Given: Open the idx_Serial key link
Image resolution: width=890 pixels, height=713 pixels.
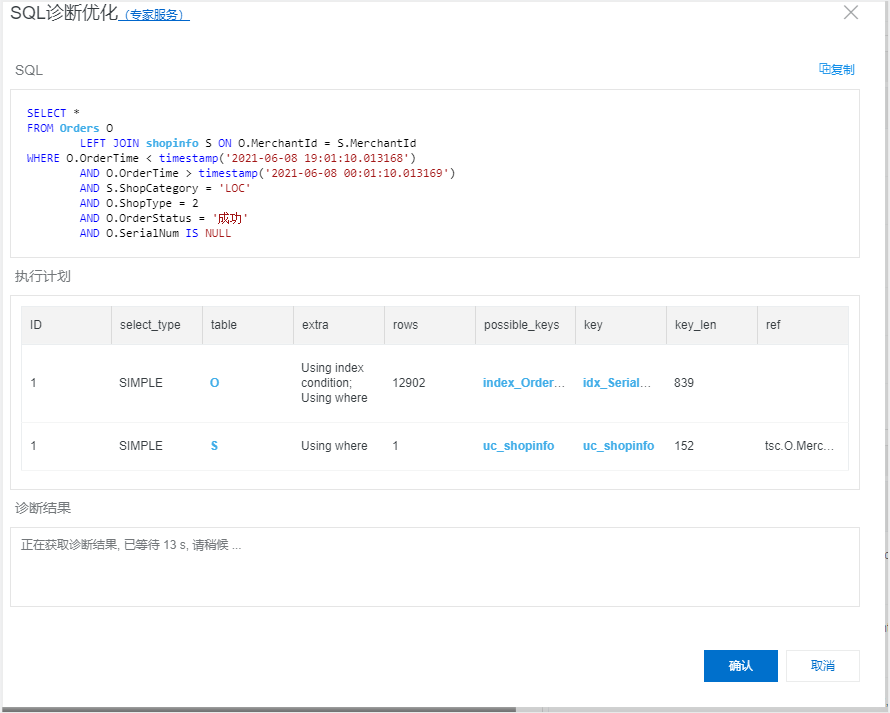Looking at the screenshot, I should (x=618, y=382).
